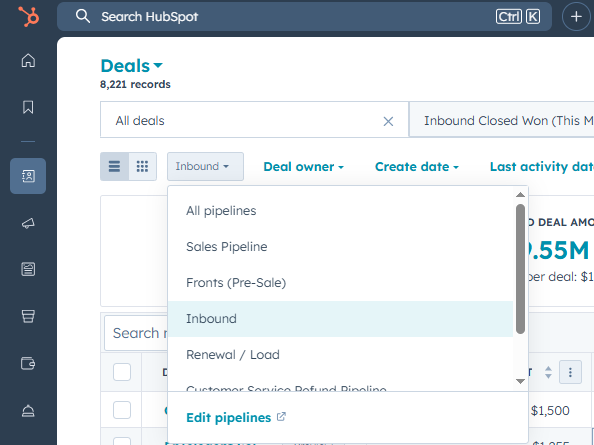Open the Commerce wallet icon in sidebar

pyautogui.click(x=28, y=364)
